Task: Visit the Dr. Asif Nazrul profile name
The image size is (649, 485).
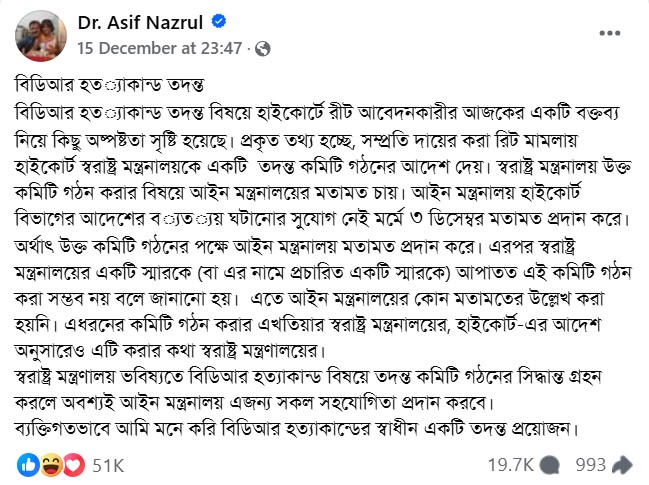Action: coord(135,21)
